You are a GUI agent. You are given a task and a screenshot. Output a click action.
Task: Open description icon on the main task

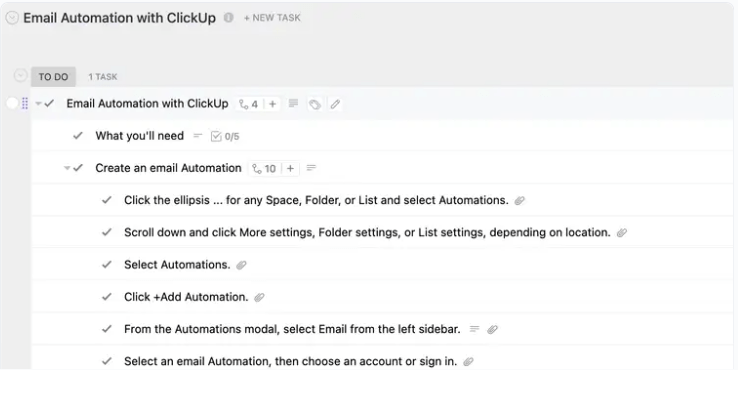[x=293, y=103]
